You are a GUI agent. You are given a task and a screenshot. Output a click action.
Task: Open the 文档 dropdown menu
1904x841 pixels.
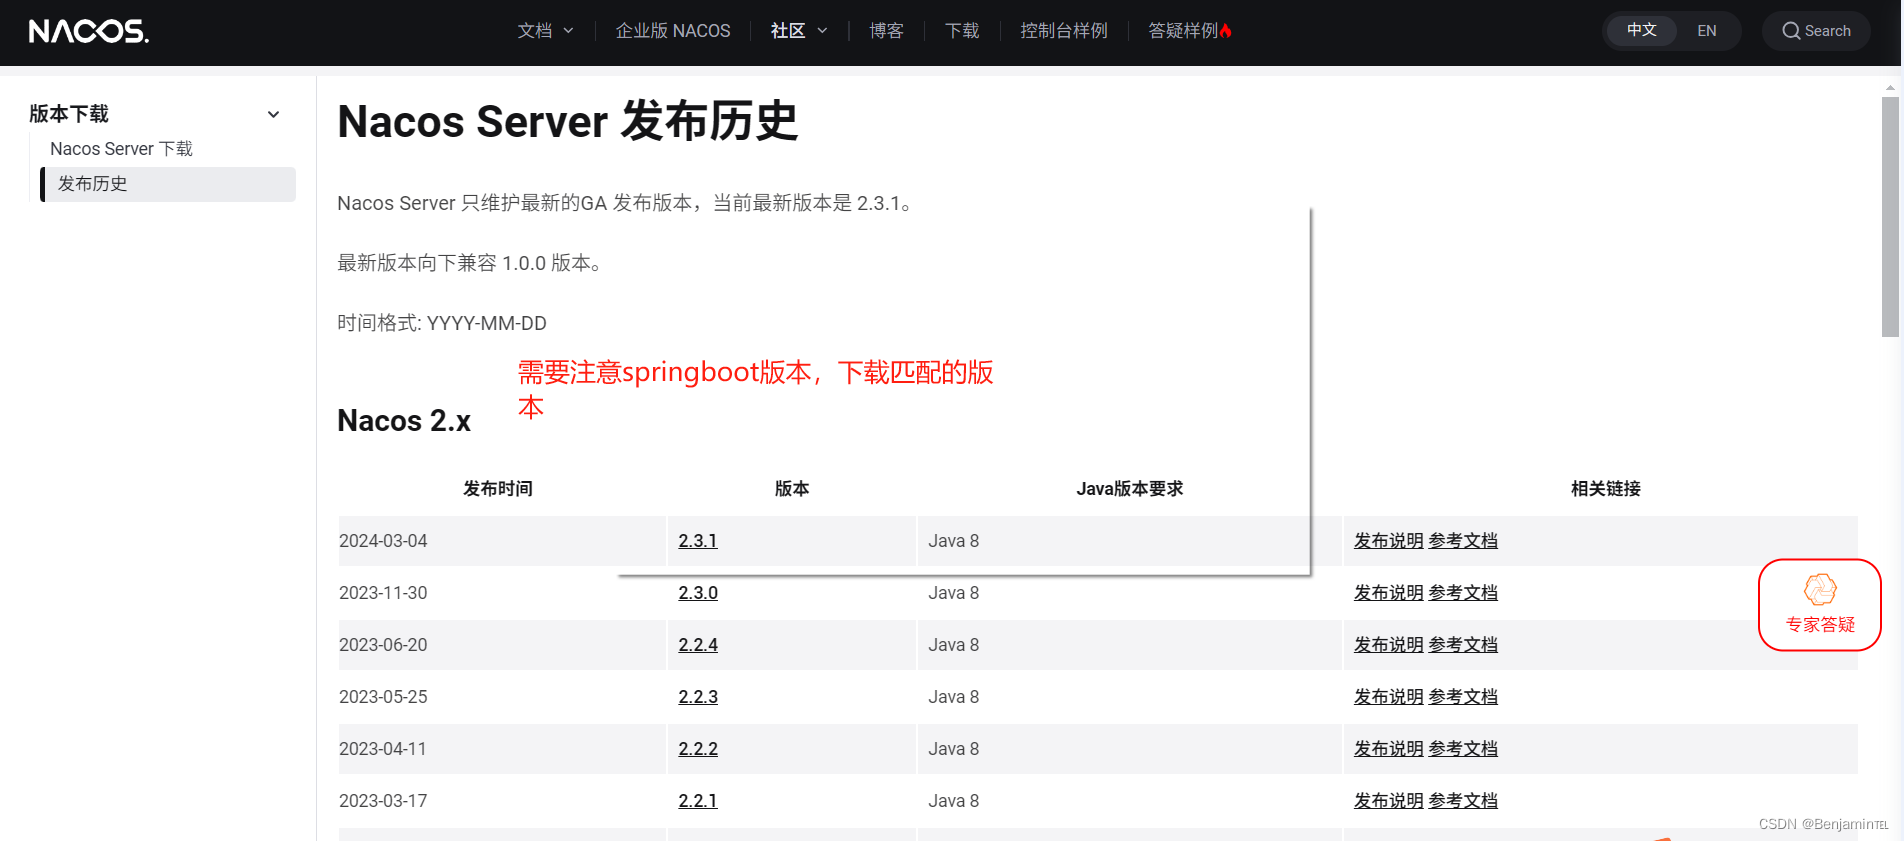[545, 31]
